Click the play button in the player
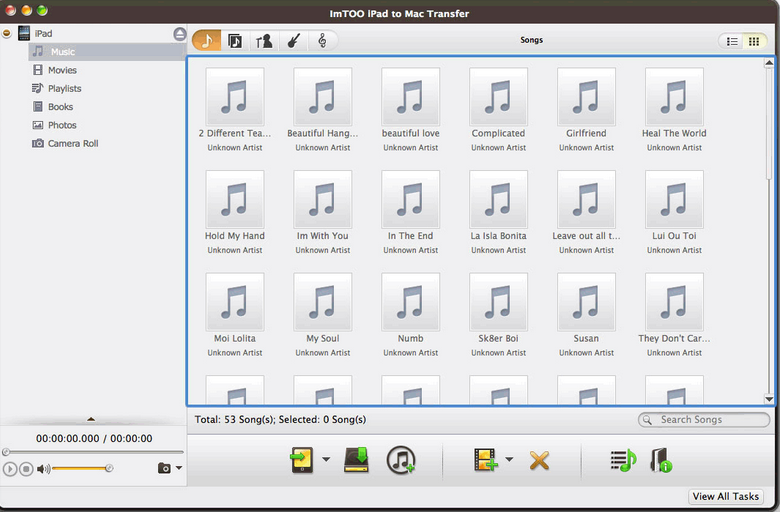Image resolution: width=780 pixels, height=512 pixels. (10, 469)
